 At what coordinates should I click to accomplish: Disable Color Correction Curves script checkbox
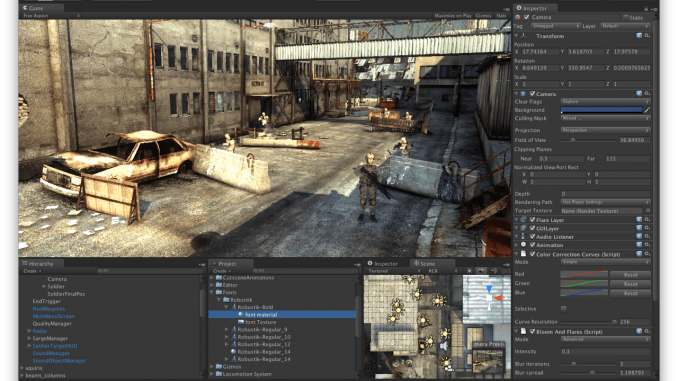532,254
